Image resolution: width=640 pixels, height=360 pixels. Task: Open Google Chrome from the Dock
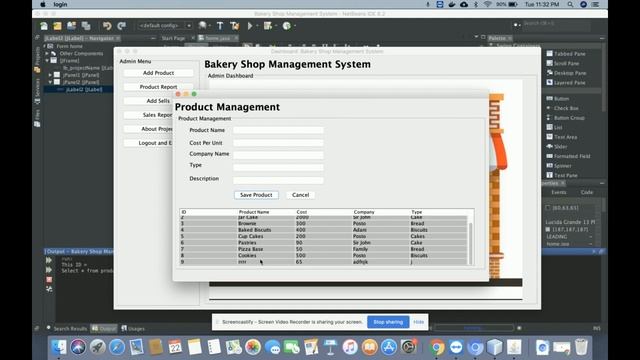pyautogui.click(x=436, y=347)
